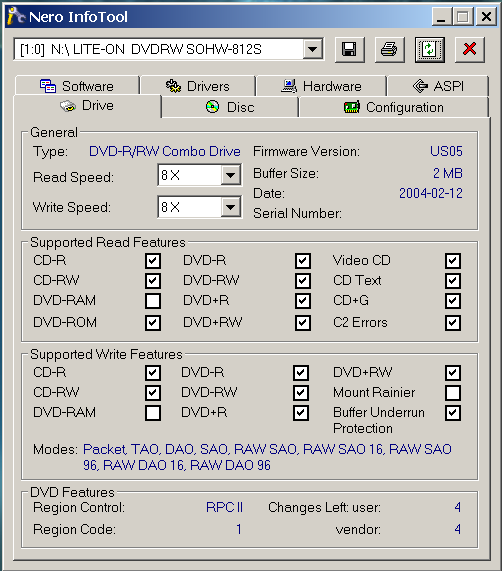
Task: Open the Configuration tab
Action: [x=394, y=107]
